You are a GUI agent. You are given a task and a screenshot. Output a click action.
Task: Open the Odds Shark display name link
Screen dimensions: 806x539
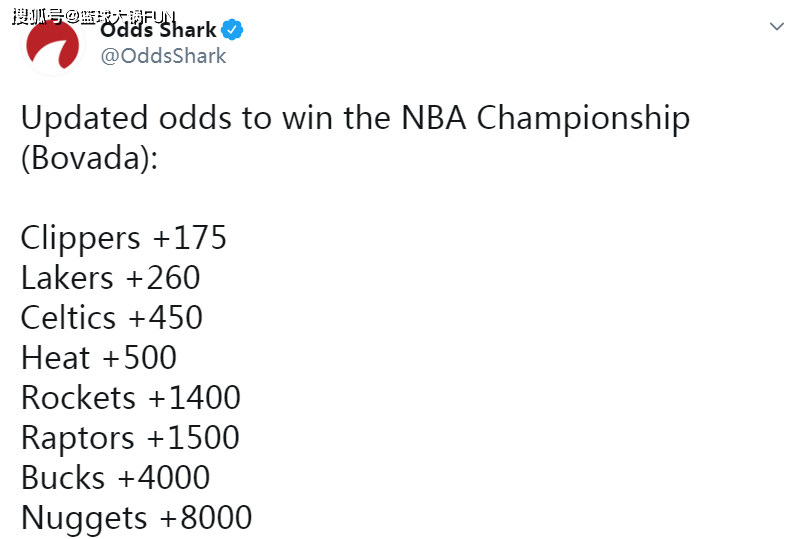(x=158, y=29)
